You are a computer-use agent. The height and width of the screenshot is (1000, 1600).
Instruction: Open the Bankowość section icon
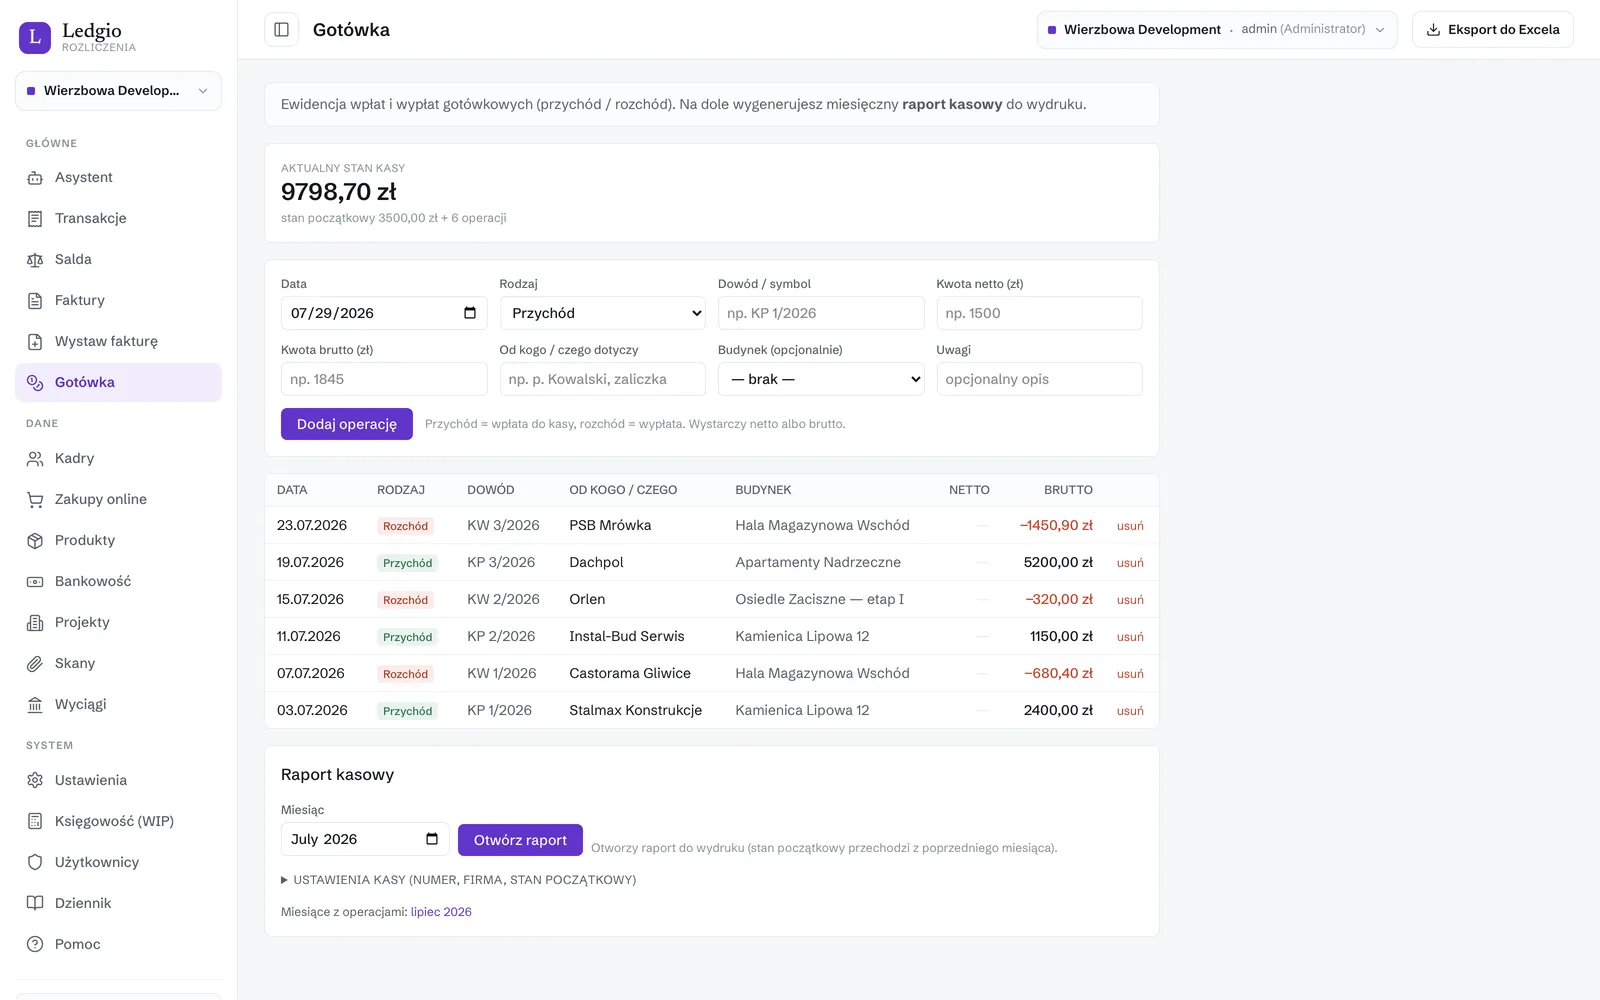point(35,581)
